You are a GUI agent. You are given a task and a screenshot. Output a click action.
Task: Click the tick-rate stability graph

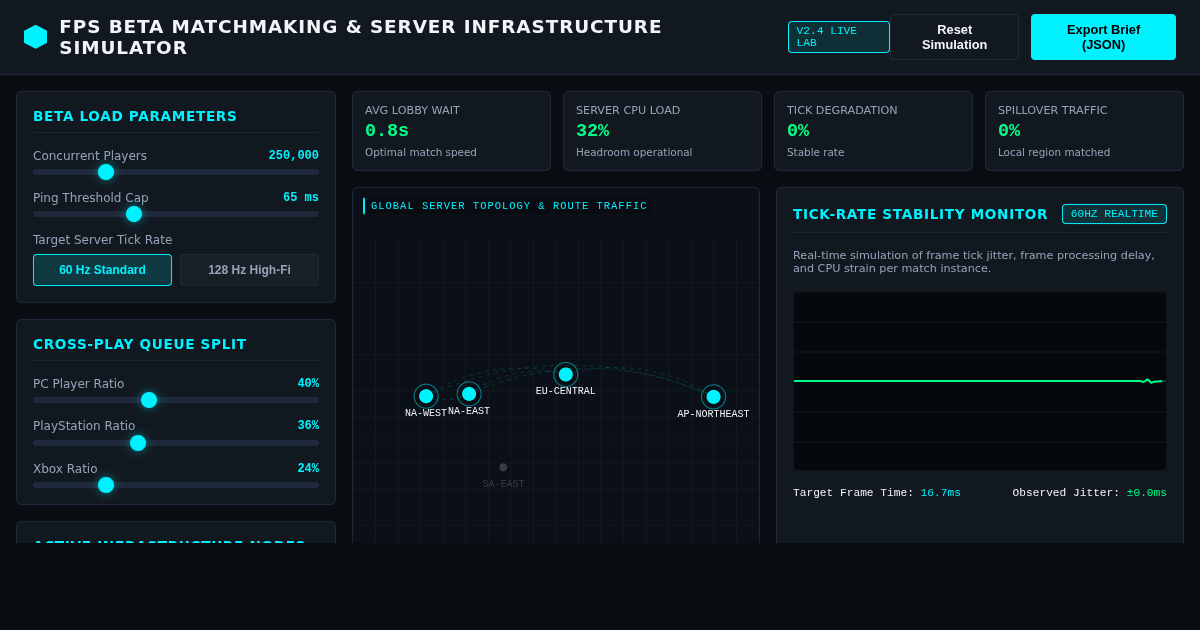click(980, 381)
